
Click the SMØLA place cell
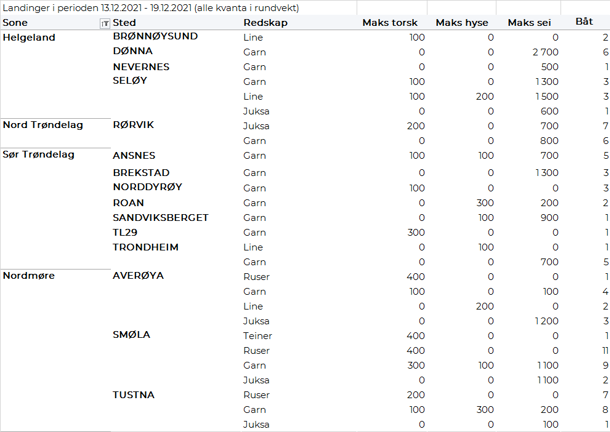click(131, 335)
